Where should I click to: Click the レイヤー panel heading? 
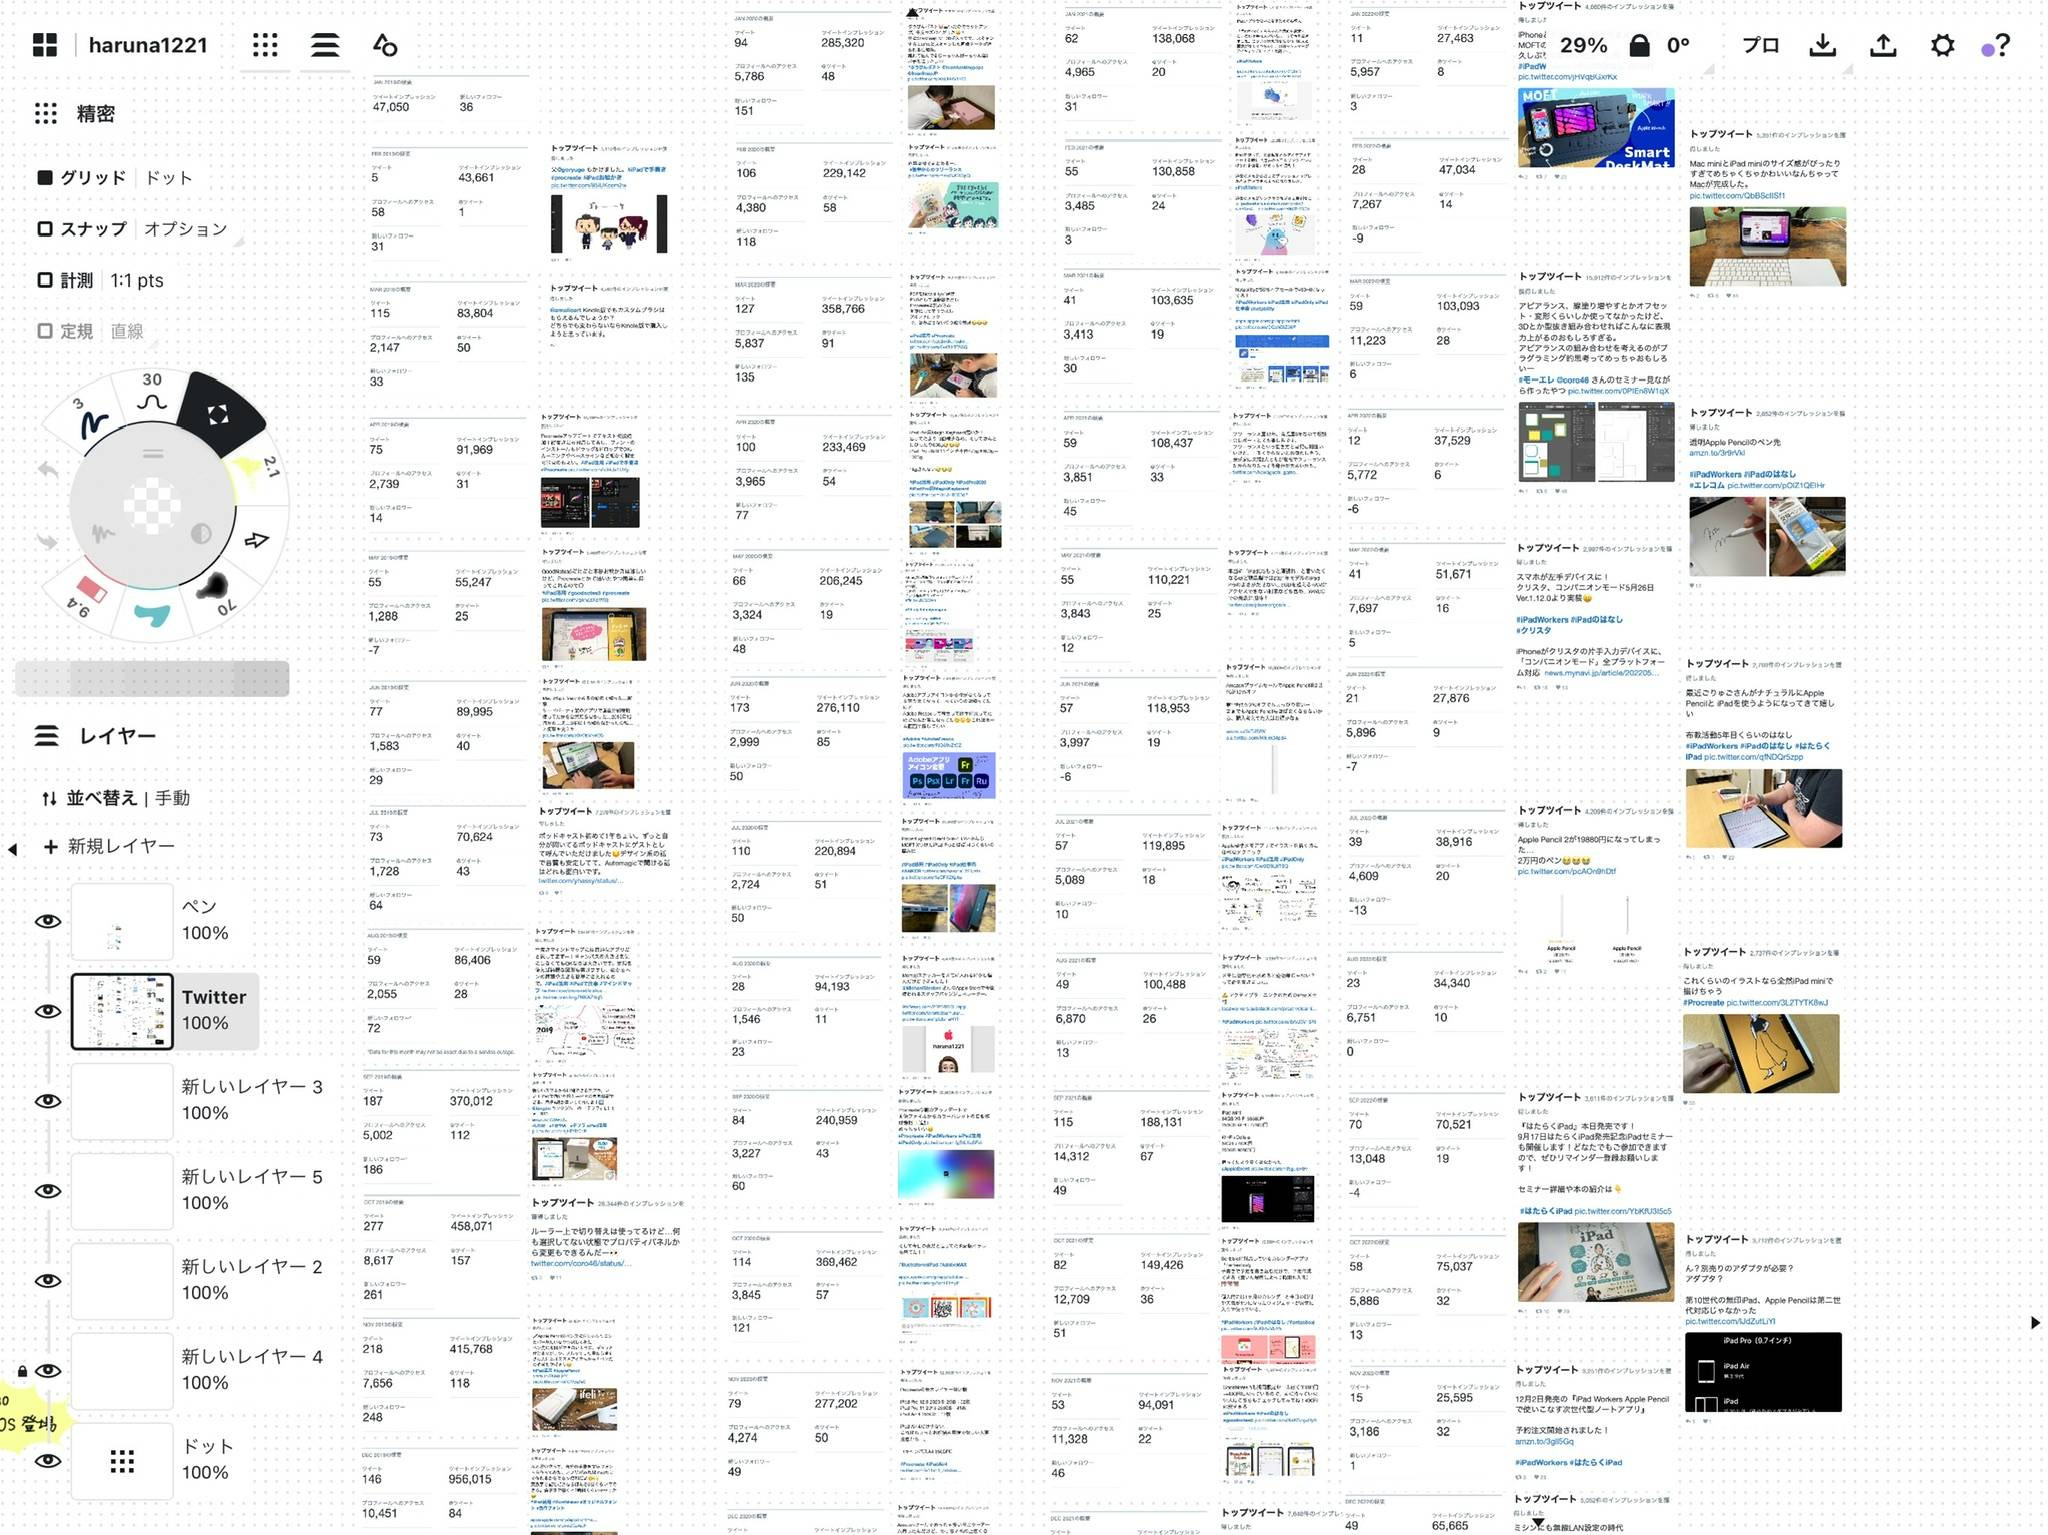pos(118,736)
